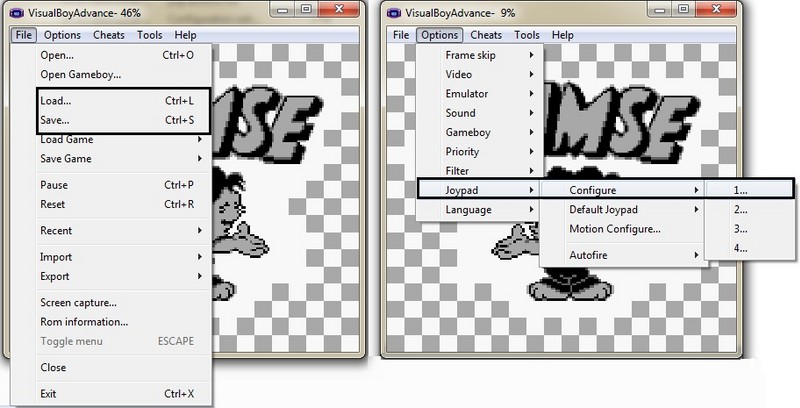The width and height of the screenshot is (800, 408).
Task: Expand the Filter submenu
Action: (x=480, y=171)
